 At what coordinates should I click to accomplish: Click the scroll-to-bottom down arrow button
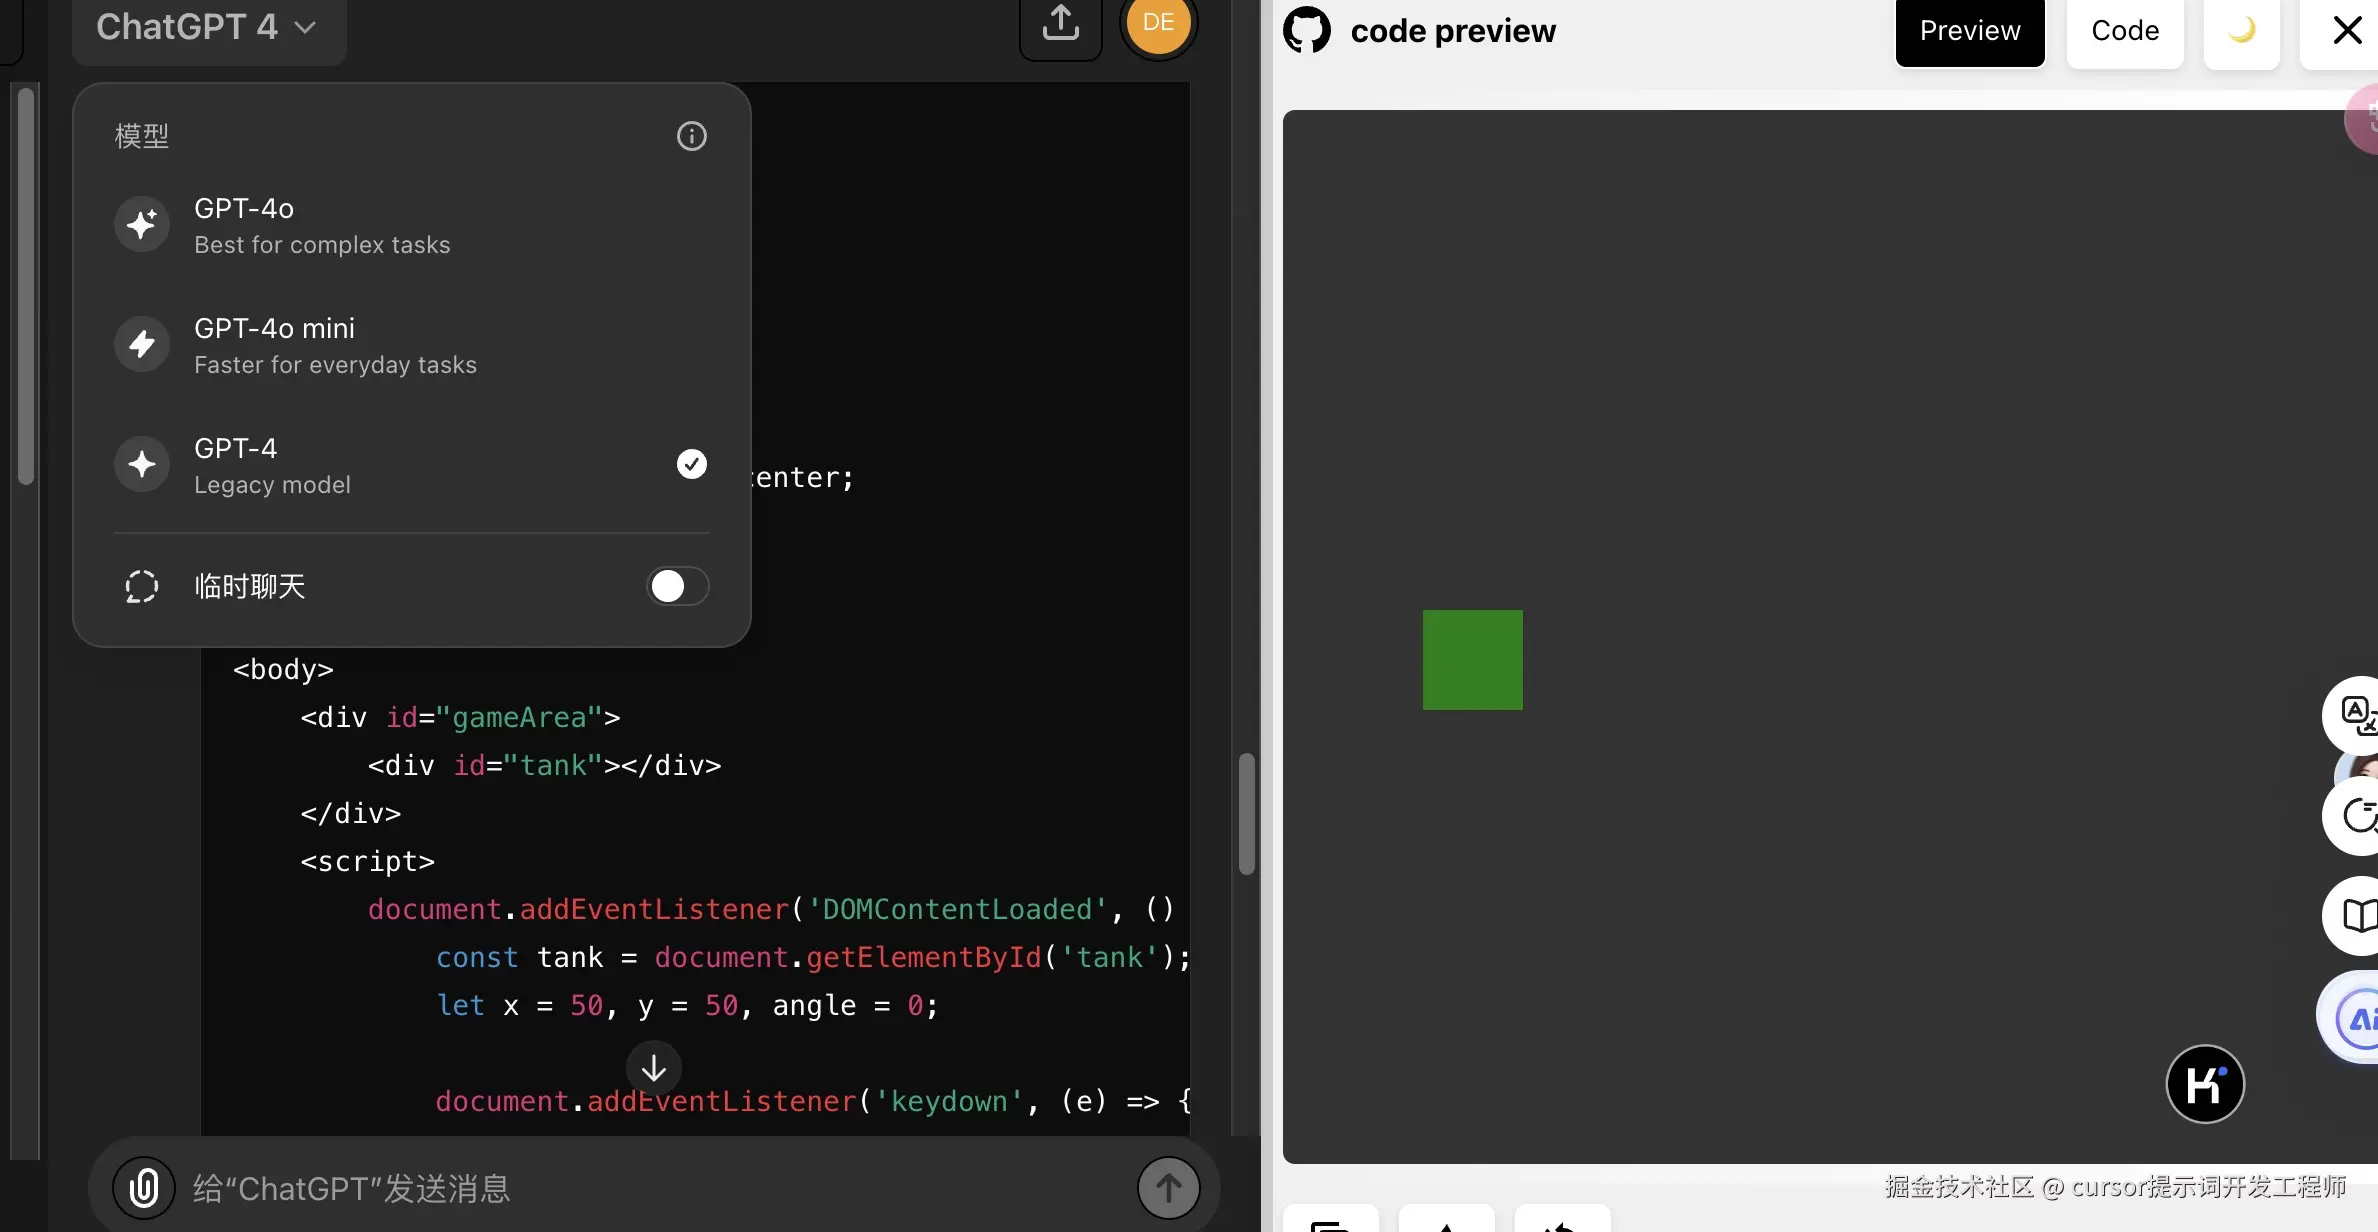tap(654, 1068)
